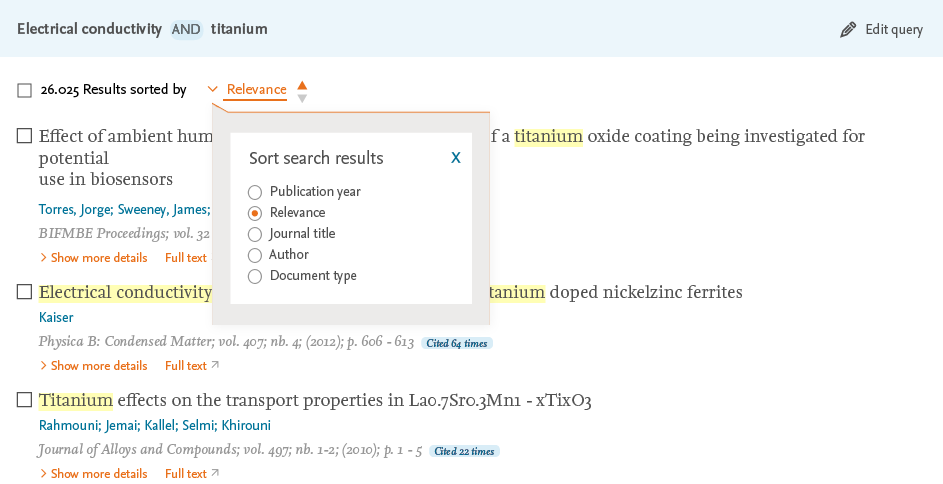The height and width of the screenshot is (484, 943).
Task: Check the Titanium effects transport properties checkbox
Action: (24, 401)
